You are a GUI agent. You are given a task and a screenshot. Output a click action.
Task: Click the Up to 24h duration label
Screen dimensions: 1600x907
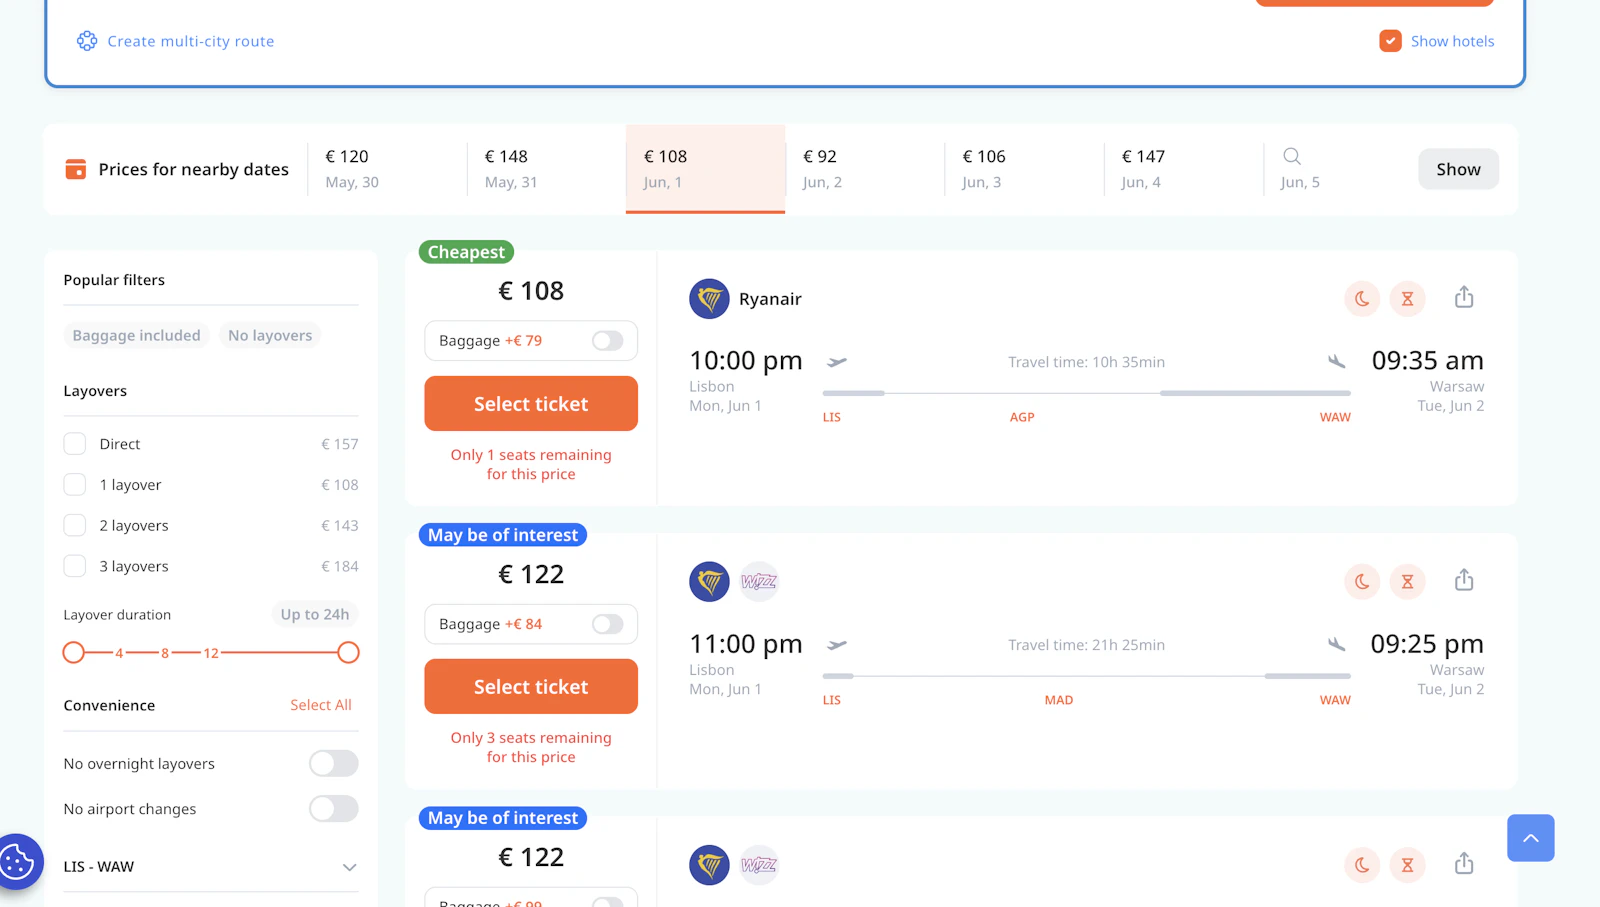tap(315, 614)
